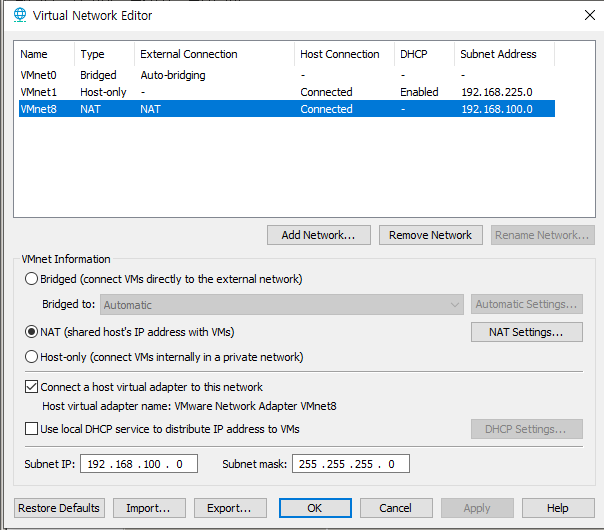Click the Automatic Settings button
The image size is (604, 530).
(x=527, y=304)
